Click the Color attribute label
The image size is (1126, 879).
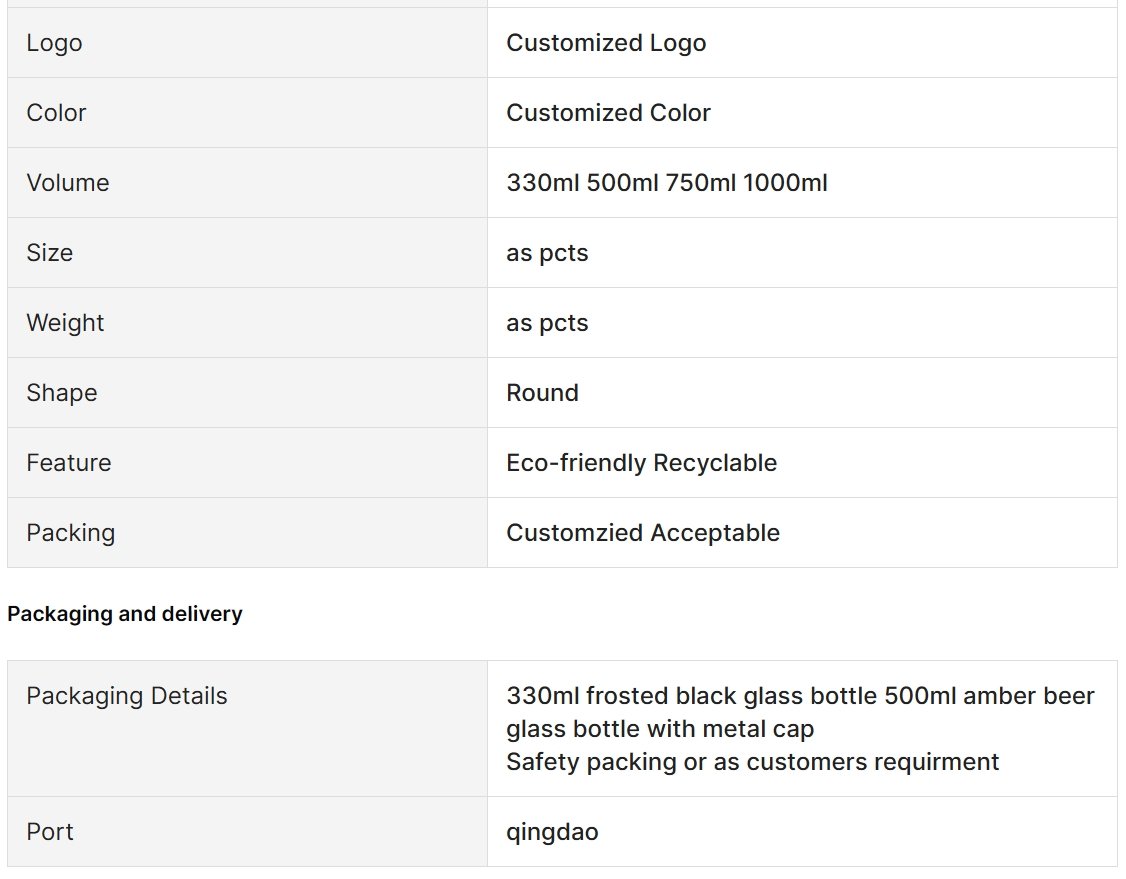[56, 113]
